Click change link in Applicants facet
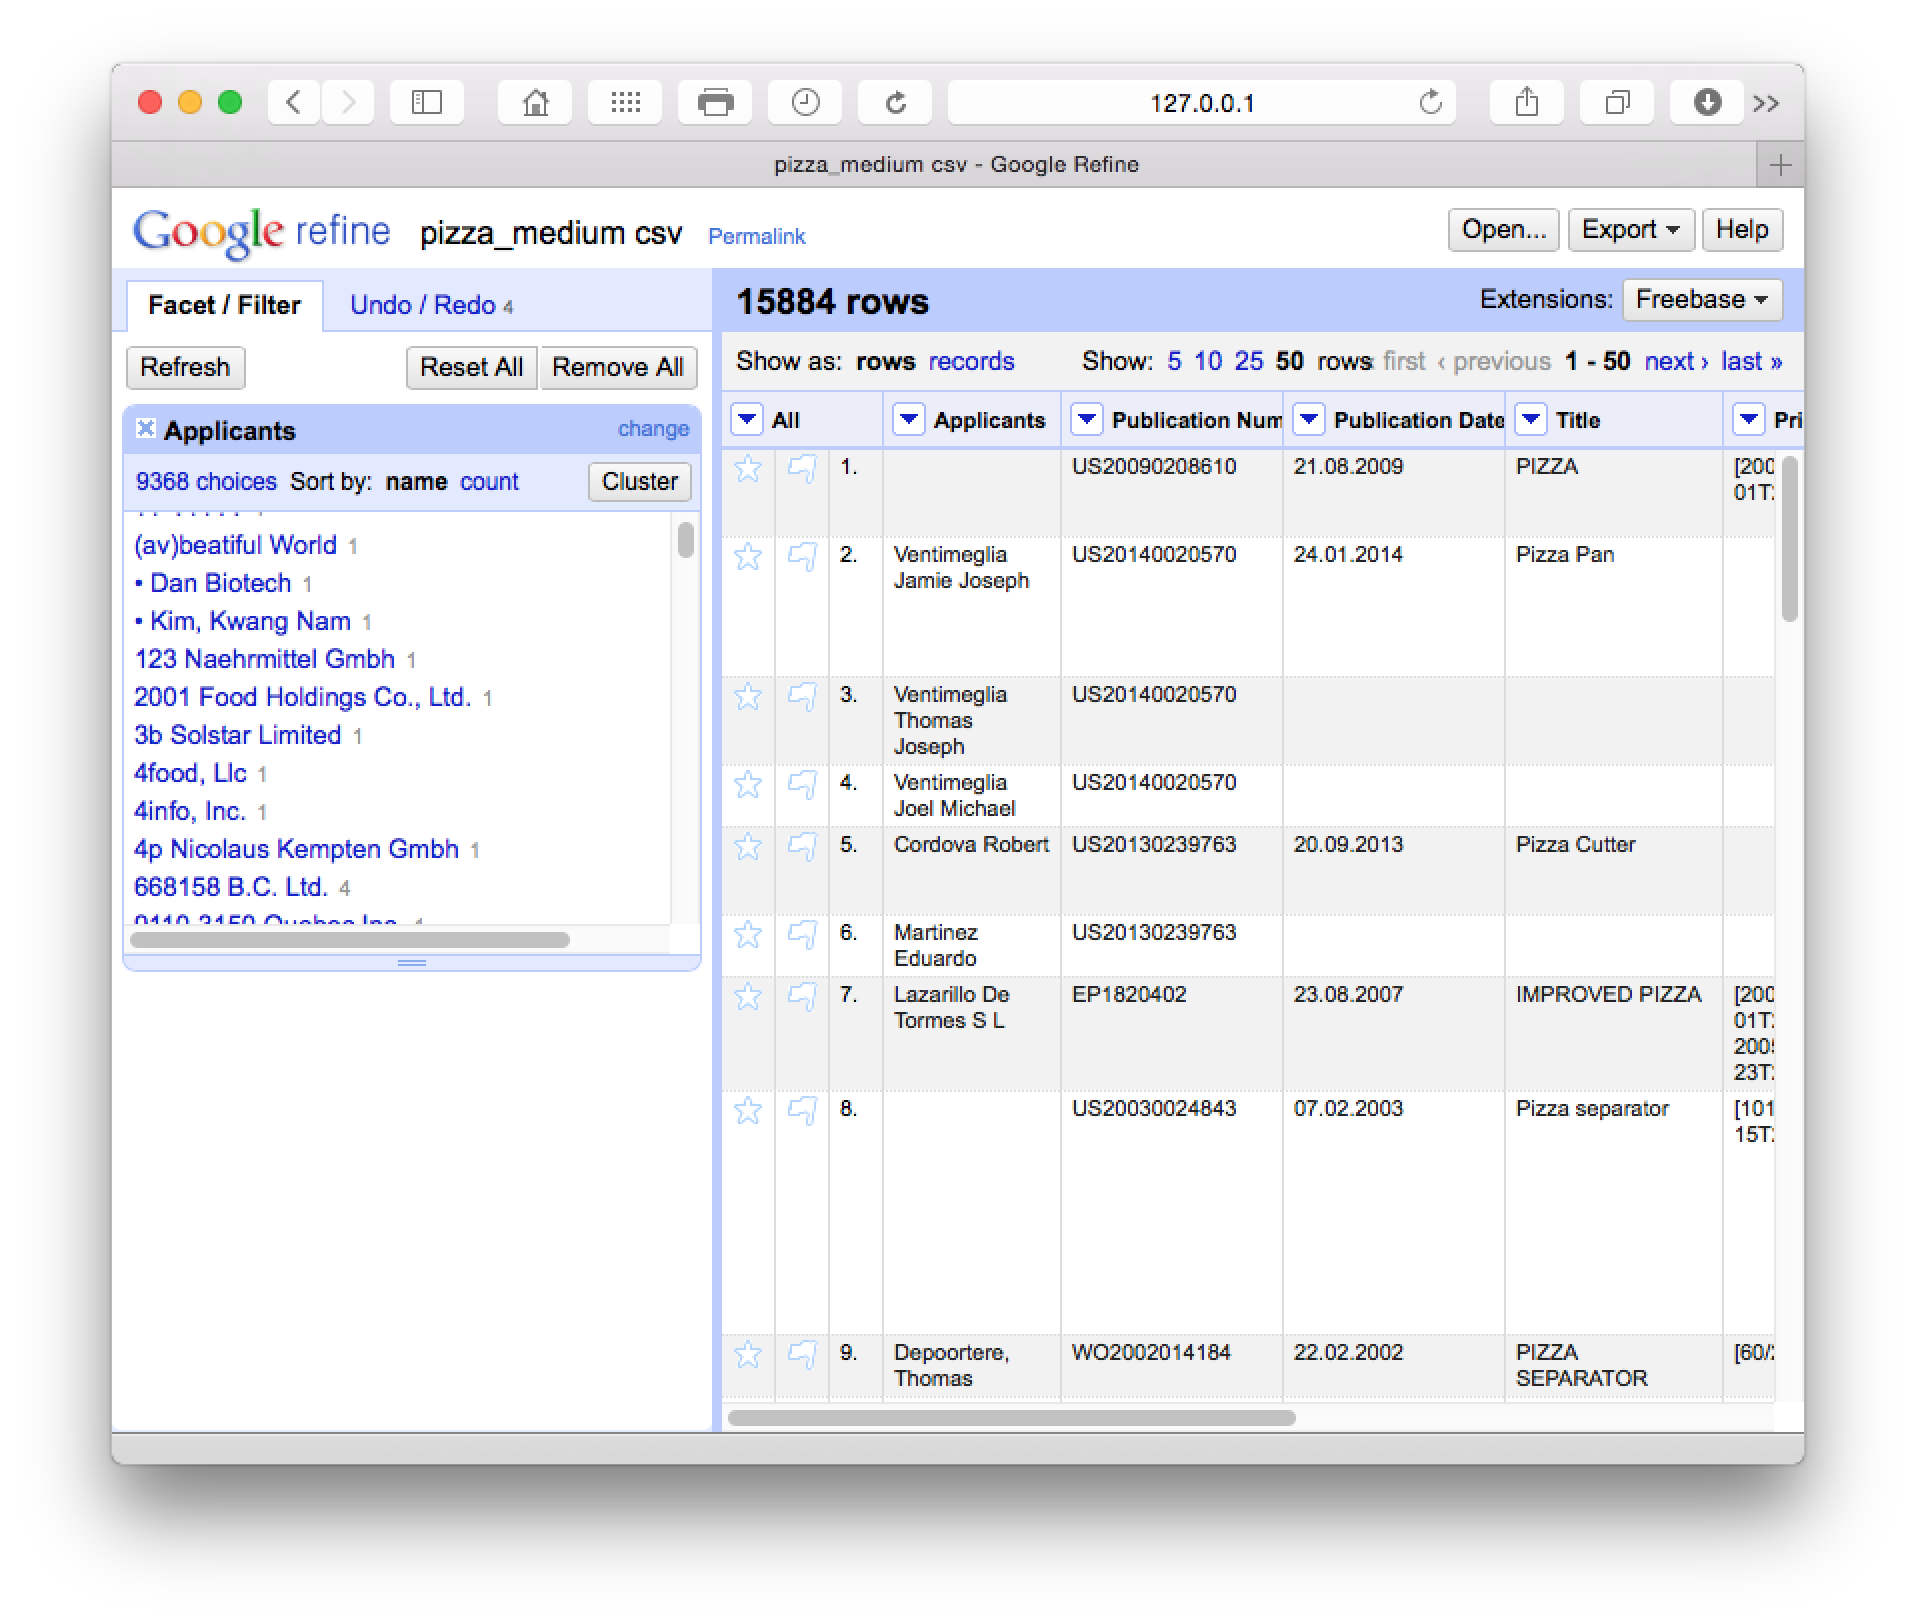Screen dimensions: 1916x1624 pyautogui.click(x=653, y=428)
